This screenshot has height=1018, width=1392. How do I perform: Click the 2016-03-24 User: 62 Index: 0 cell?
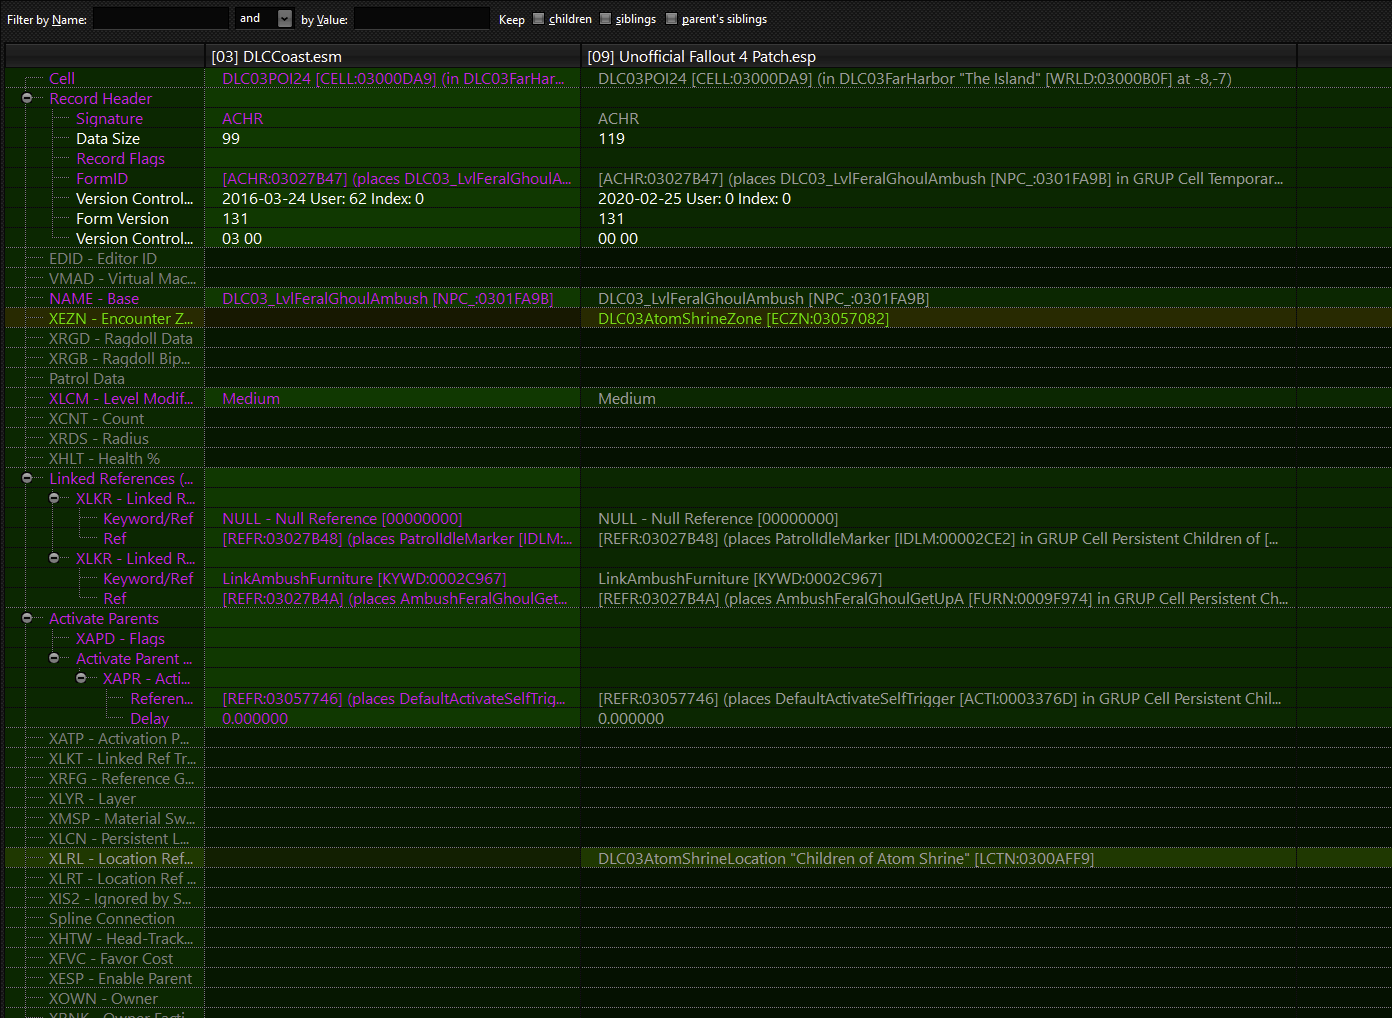point(323,198)
